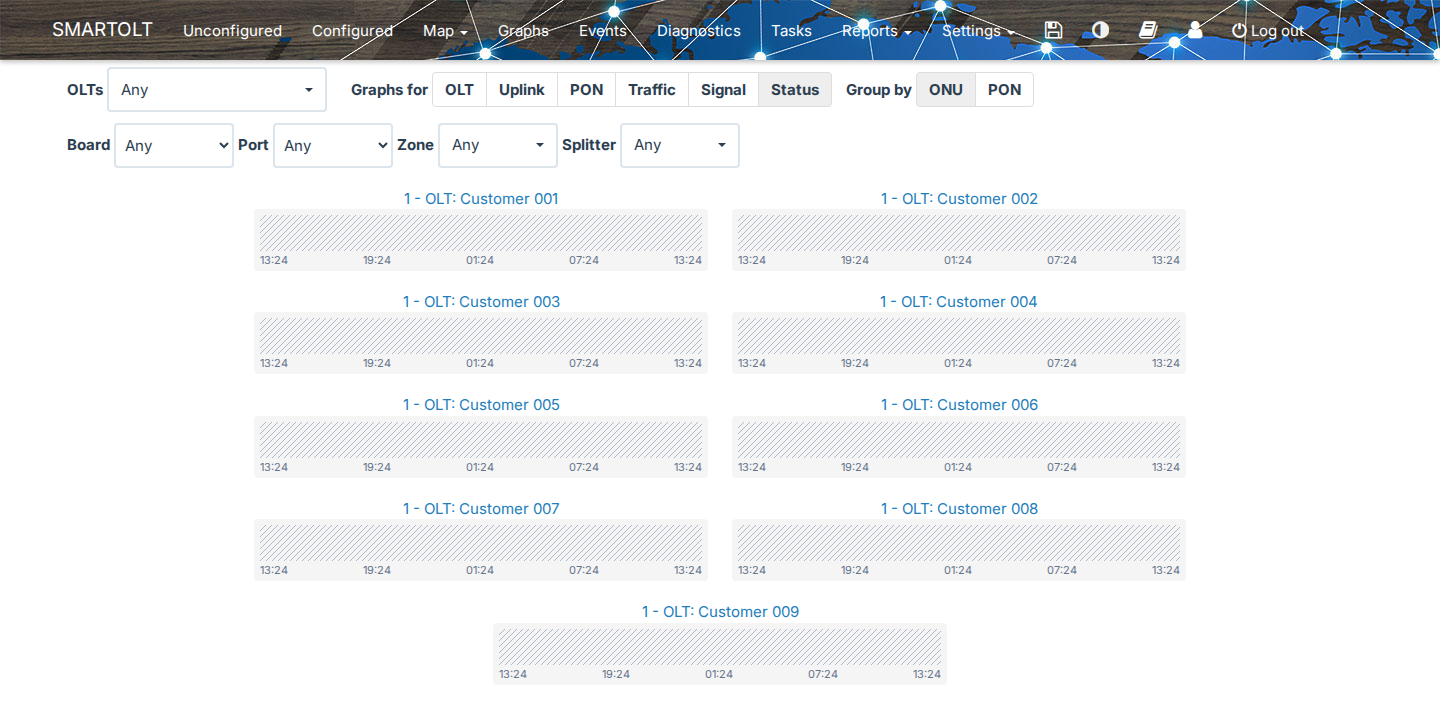Viewport: 1440px width, 702px height.
Task: Open the OLTs dropdown
Action: point(217,90)
